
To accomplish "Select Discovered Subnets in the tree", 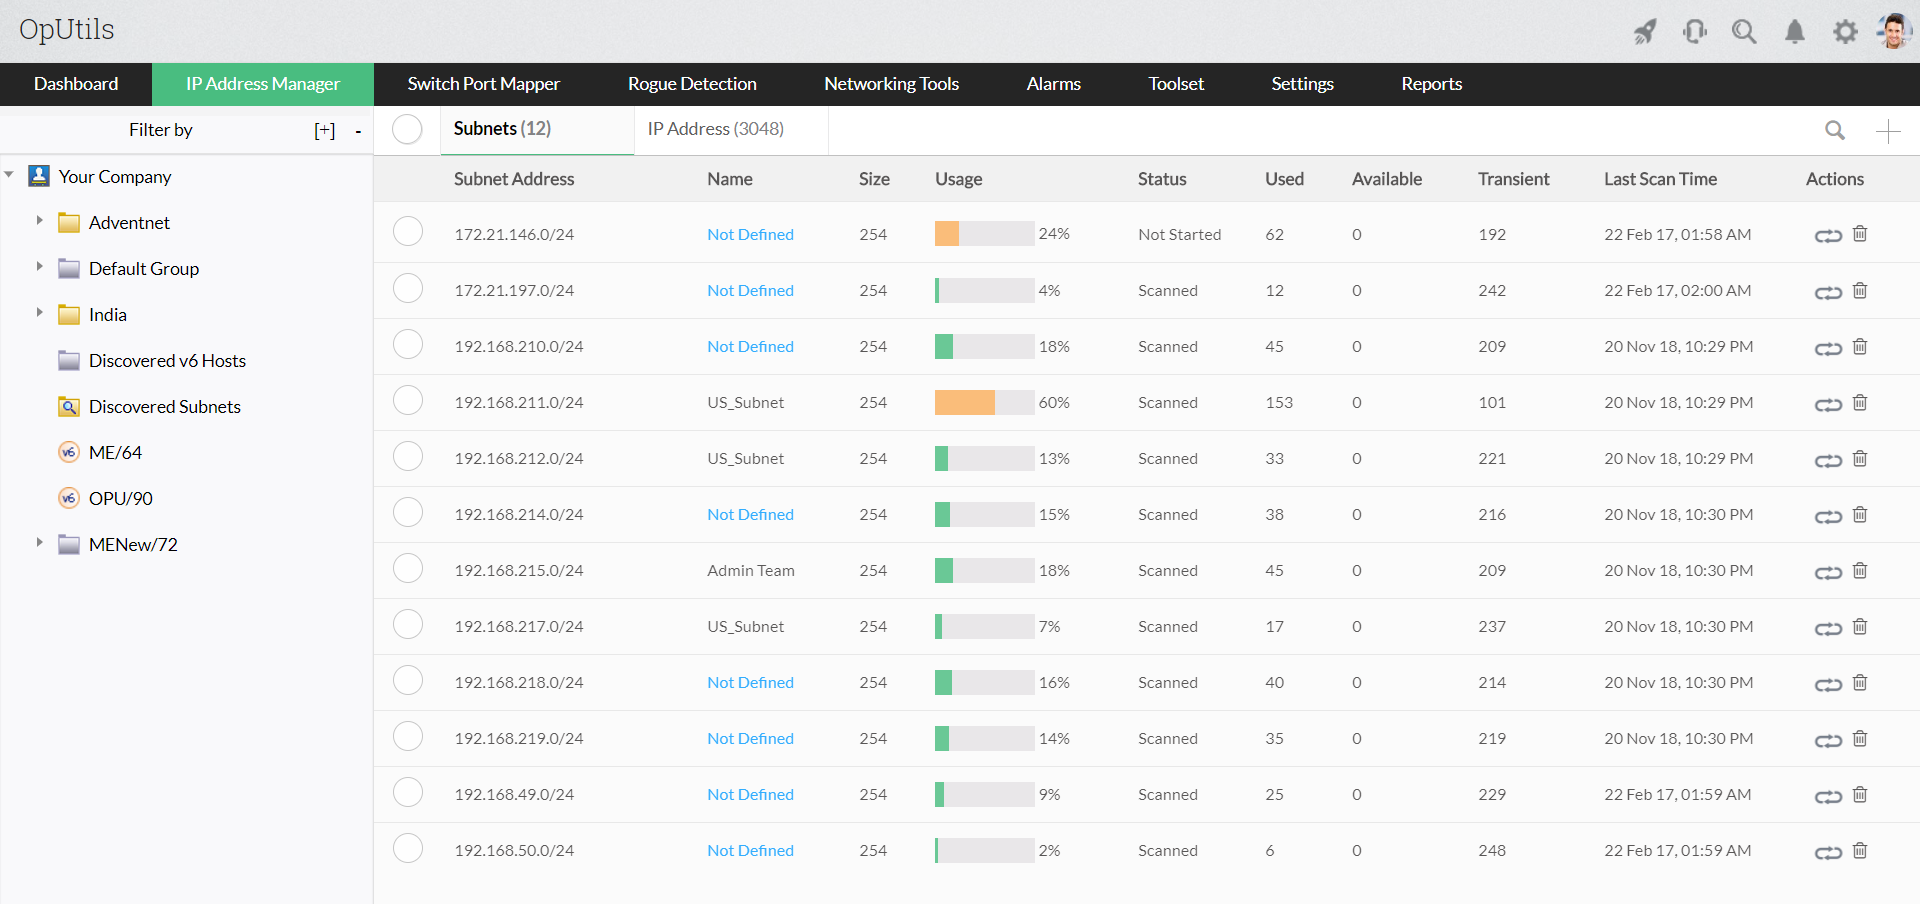I will coord(164,407).
